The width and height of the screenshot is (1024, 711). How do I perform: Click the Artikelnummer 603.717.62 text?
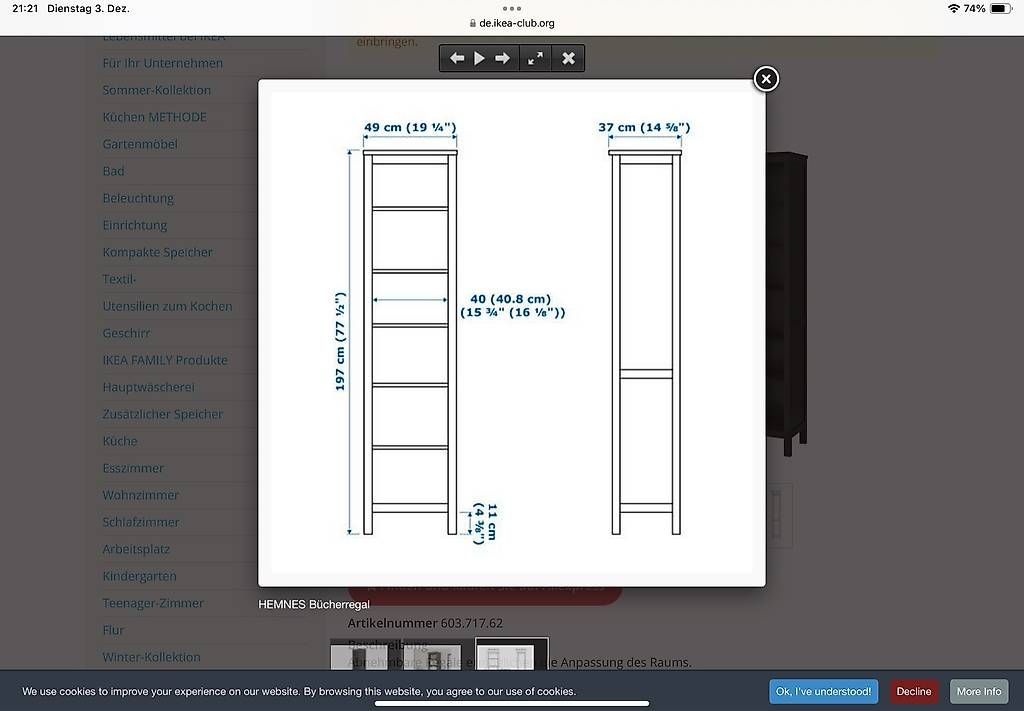click(x=425, y=623)
